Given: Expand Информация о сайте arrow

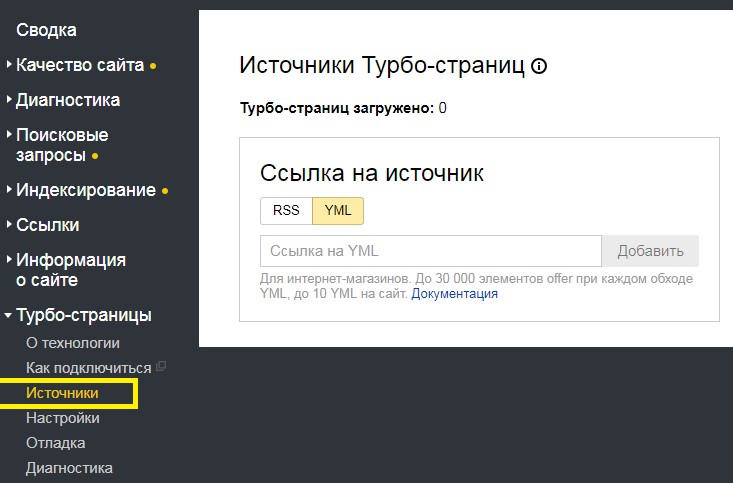Looking at the screenshot, I should coord(9,260).
